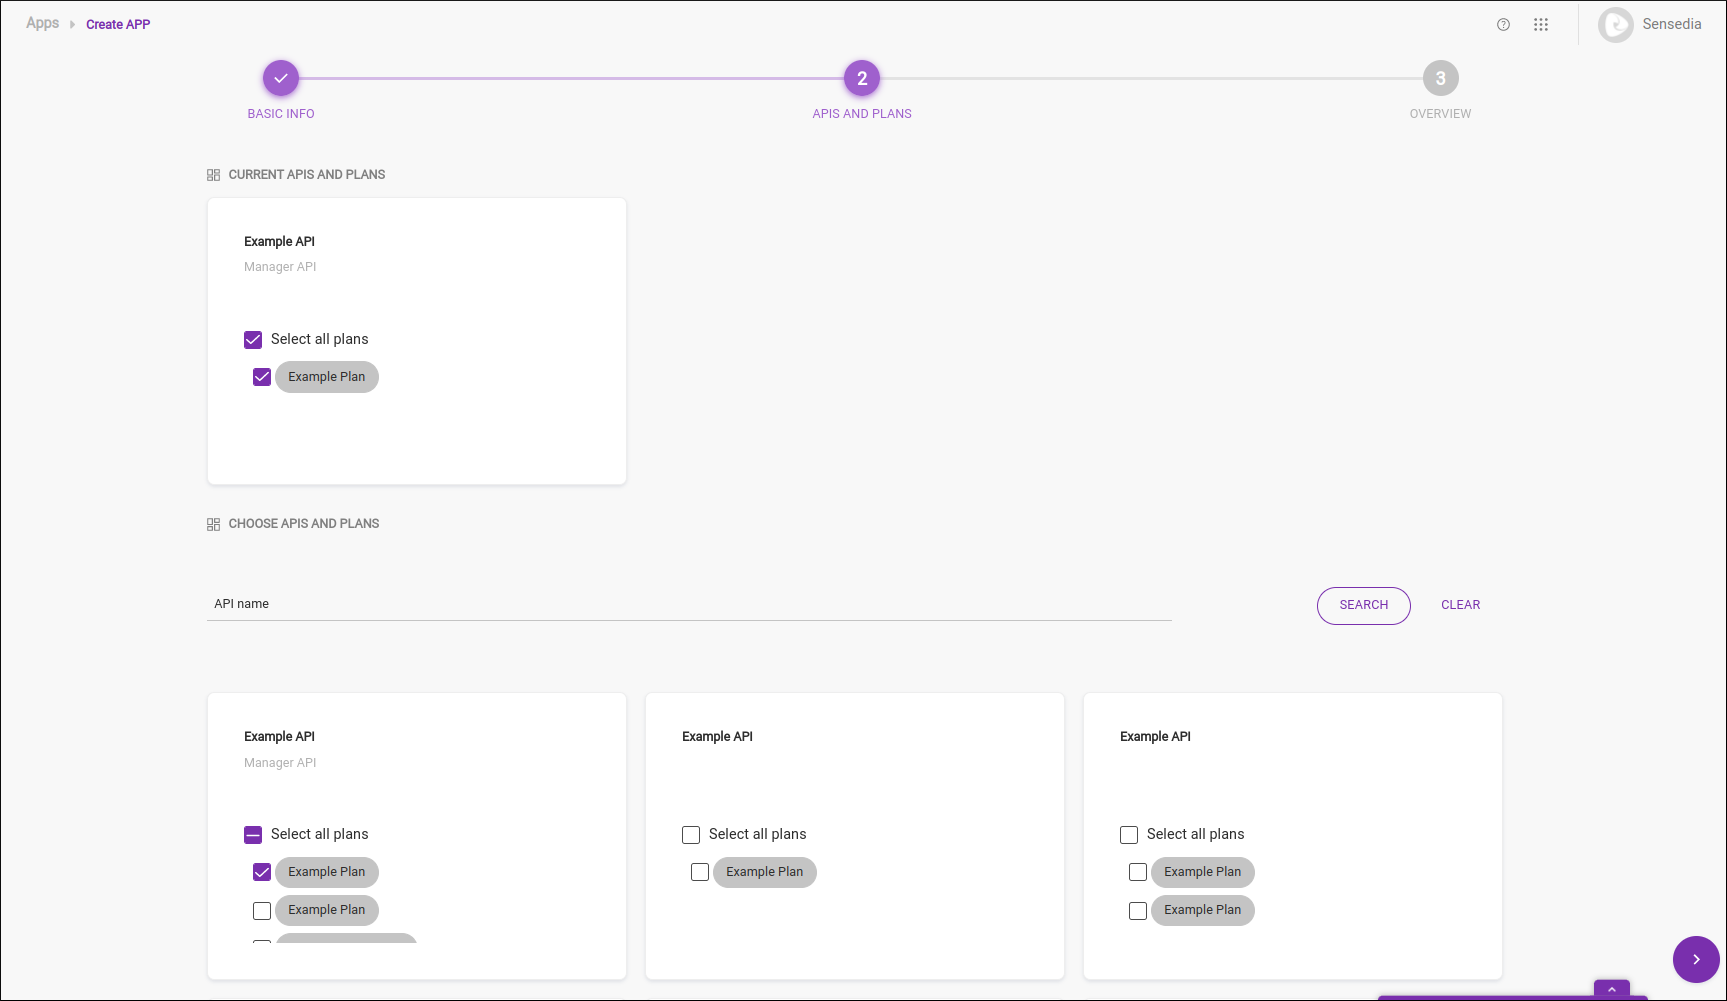Click the BASIC INFO step label
Viewport: 1727px width, 1001px height.
281,113
